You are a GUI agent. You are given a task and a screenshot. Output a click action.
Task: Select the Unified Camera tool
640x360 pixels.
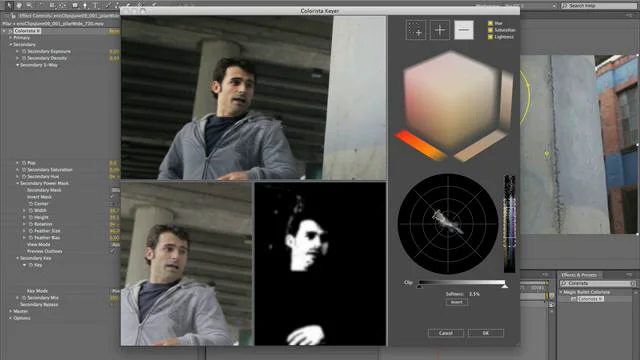[52, 5]
